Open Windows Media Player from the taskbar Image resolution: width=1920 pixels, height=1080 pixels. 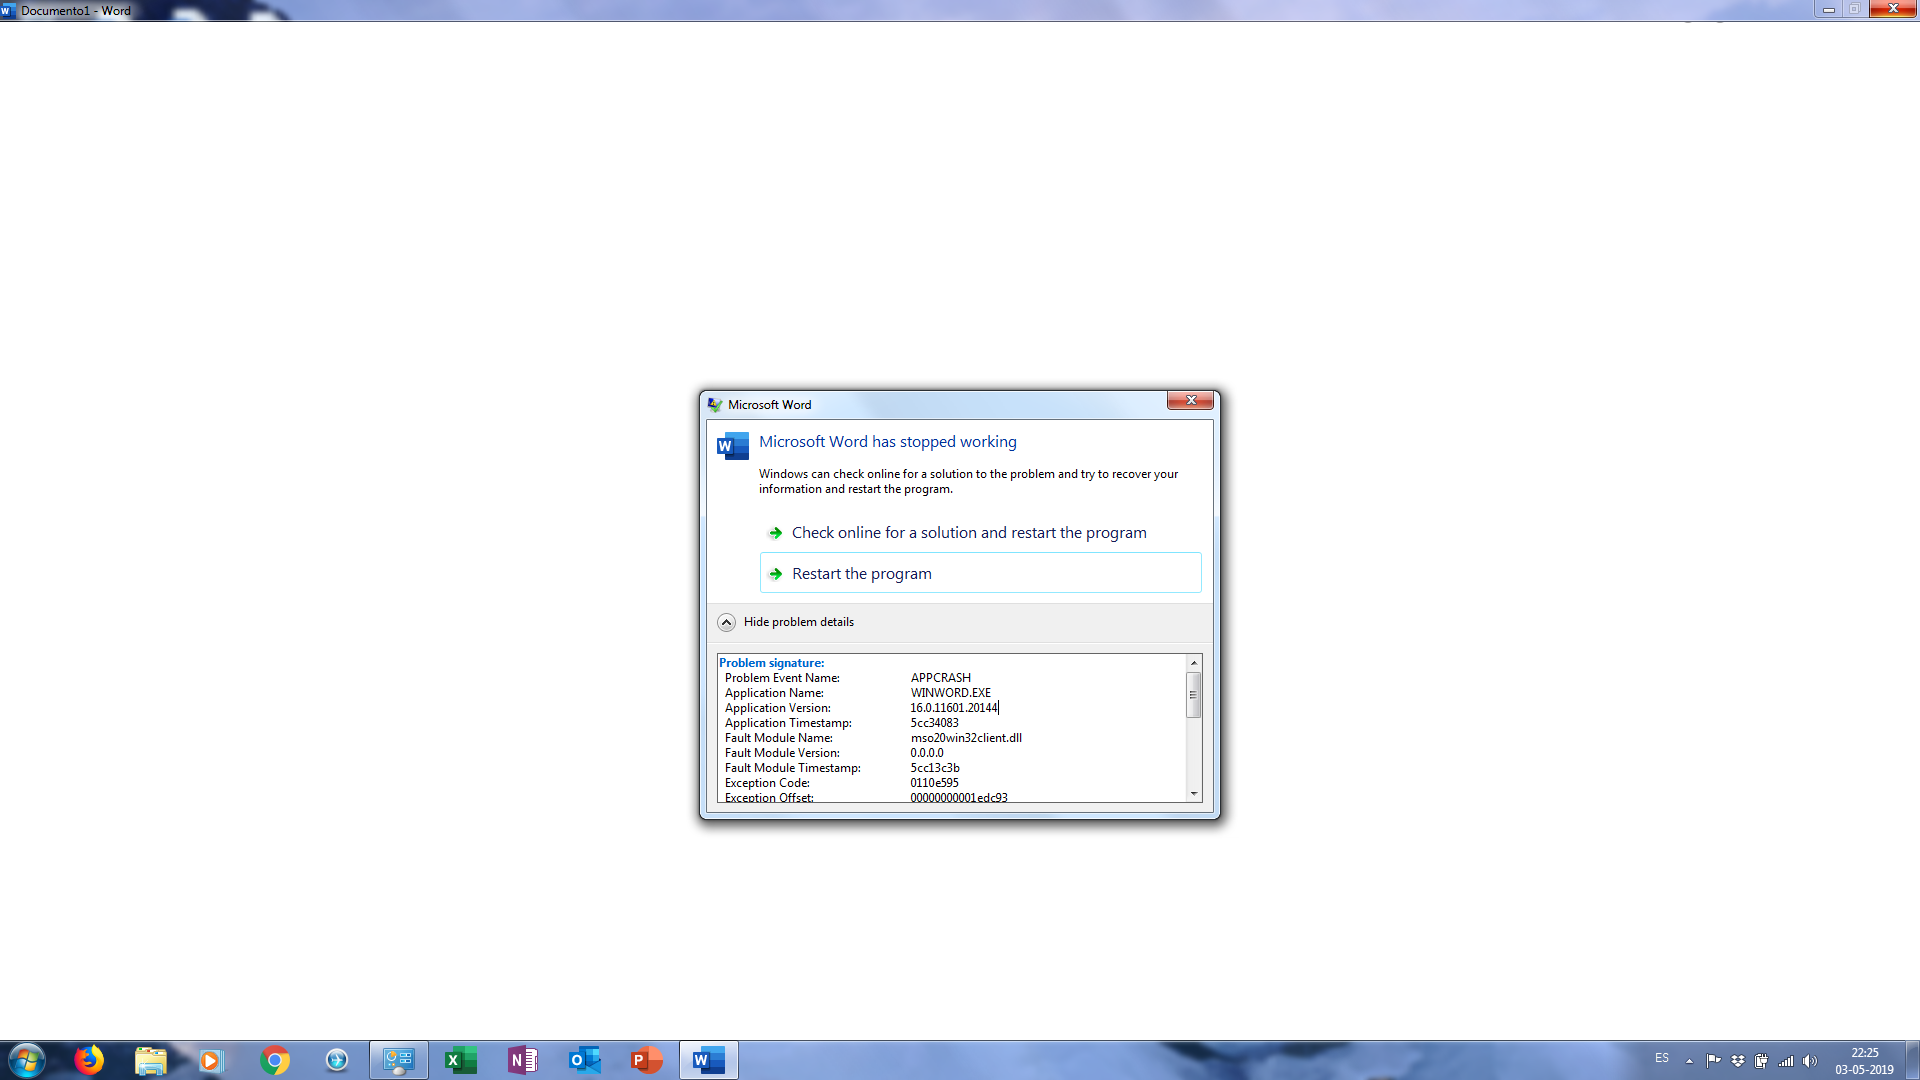click(x=211, y=1059)
